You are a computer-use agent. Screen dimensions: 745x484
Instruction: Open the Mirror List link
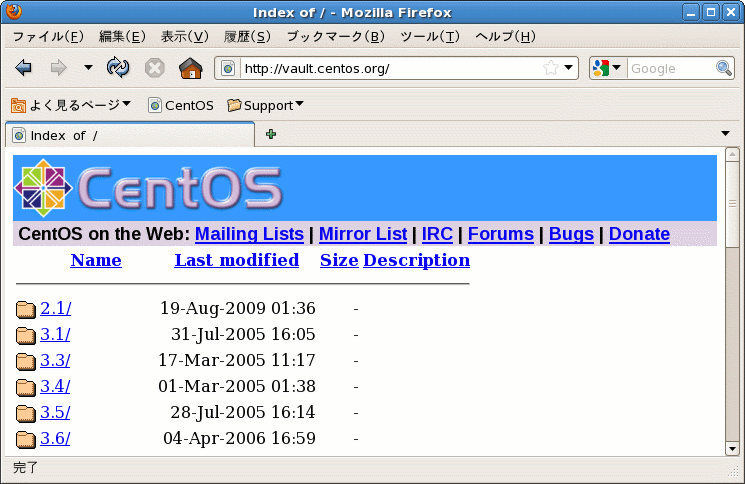click(x=362, y=234)
